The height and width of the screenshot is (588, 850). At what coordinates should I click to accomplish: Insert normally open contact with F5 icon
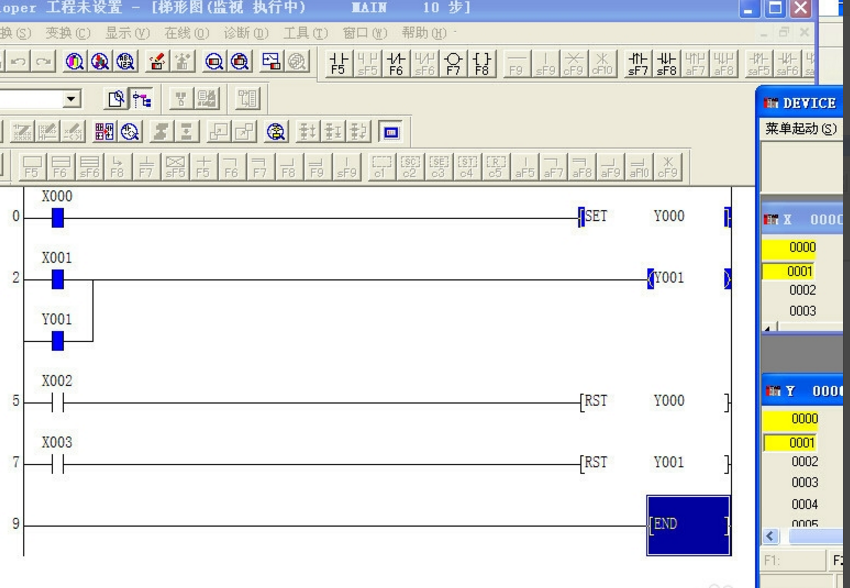point(339,63)
